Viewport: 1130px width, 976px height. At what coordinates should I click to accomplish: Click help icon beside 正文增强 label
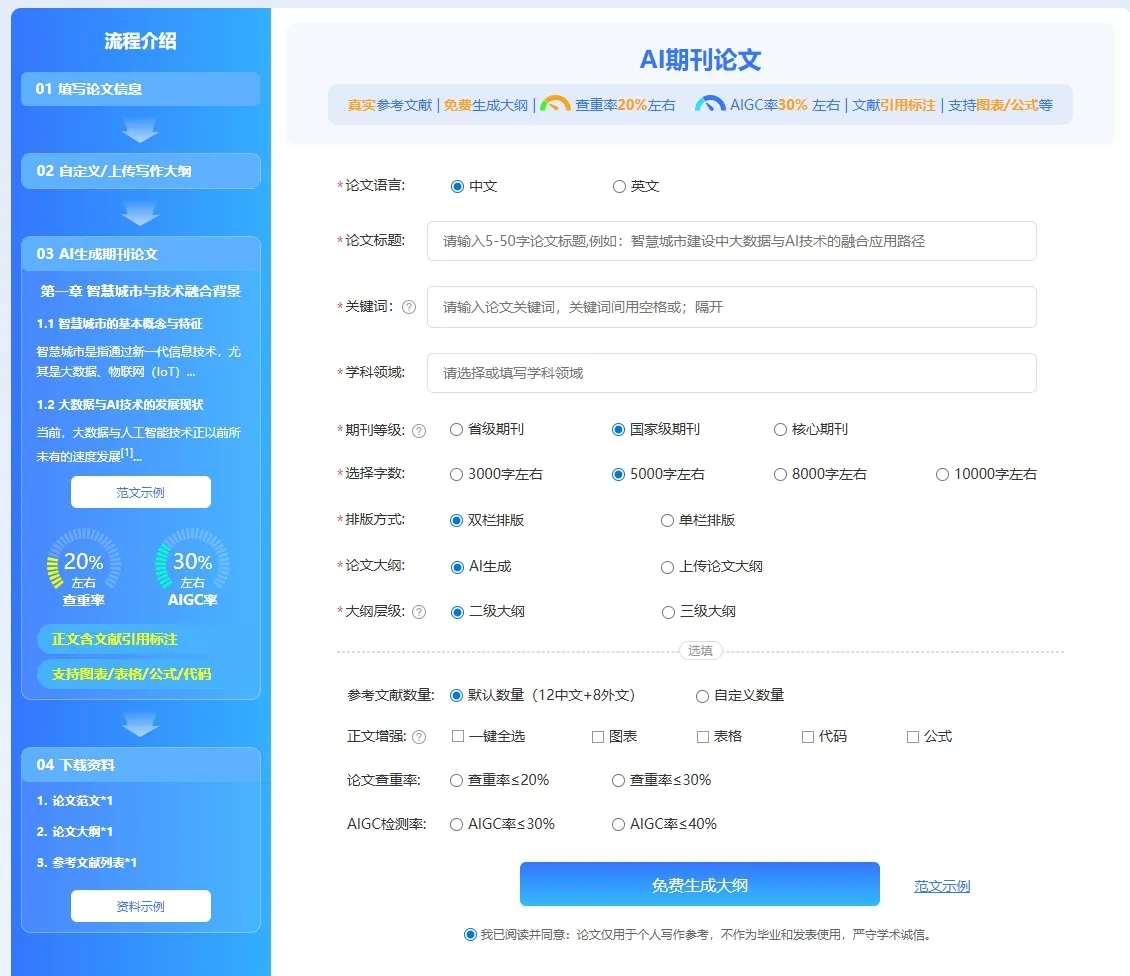point(419,737)
